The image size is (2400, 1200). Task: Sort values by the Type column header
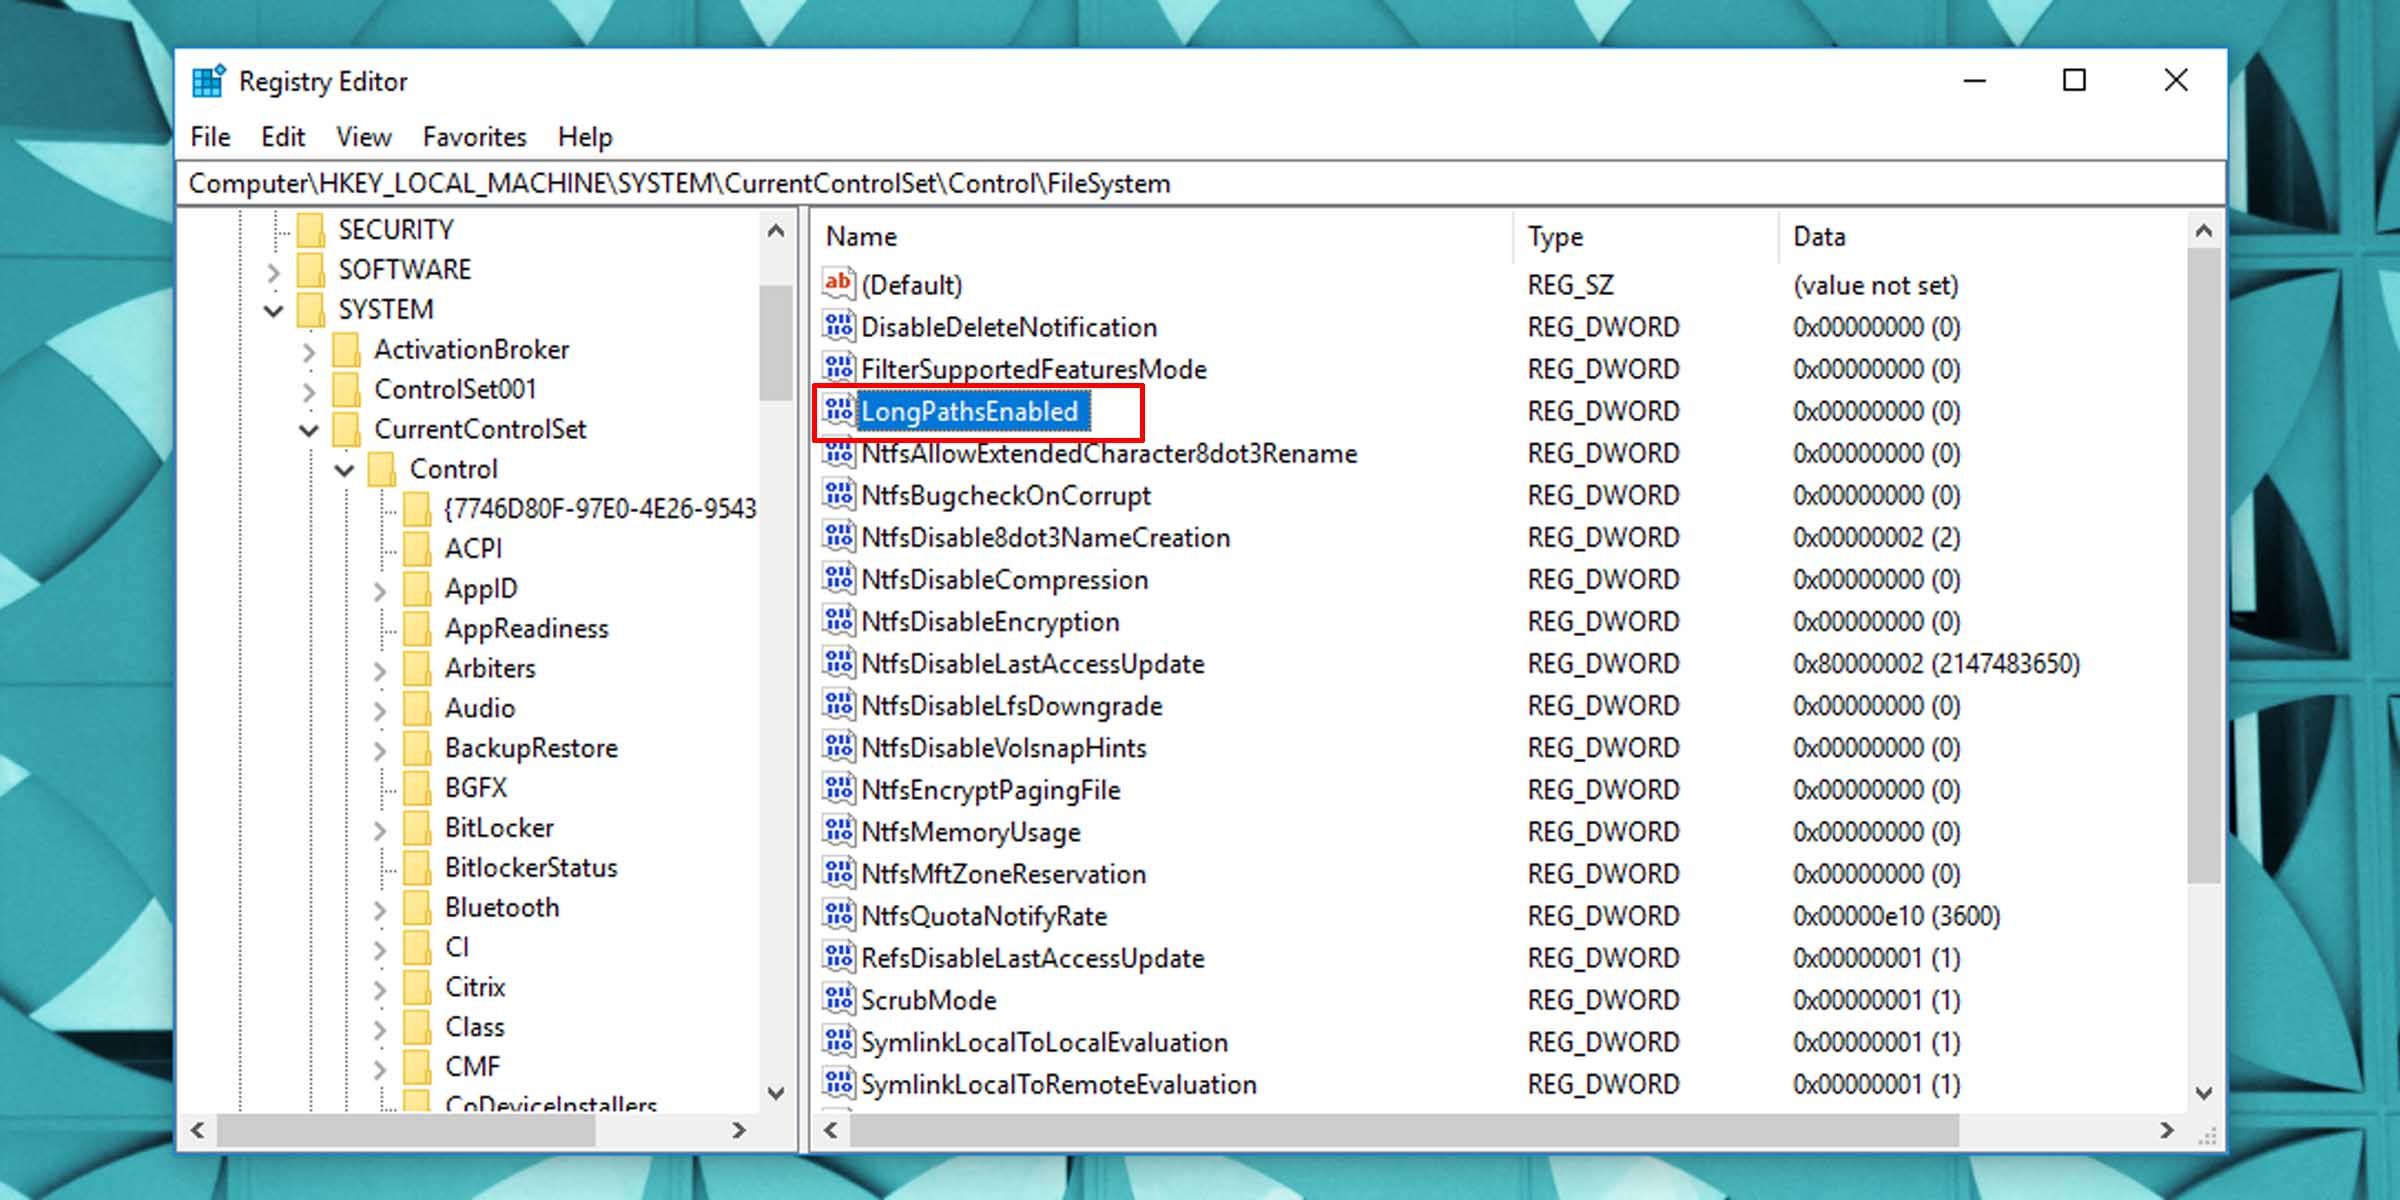1554,236
